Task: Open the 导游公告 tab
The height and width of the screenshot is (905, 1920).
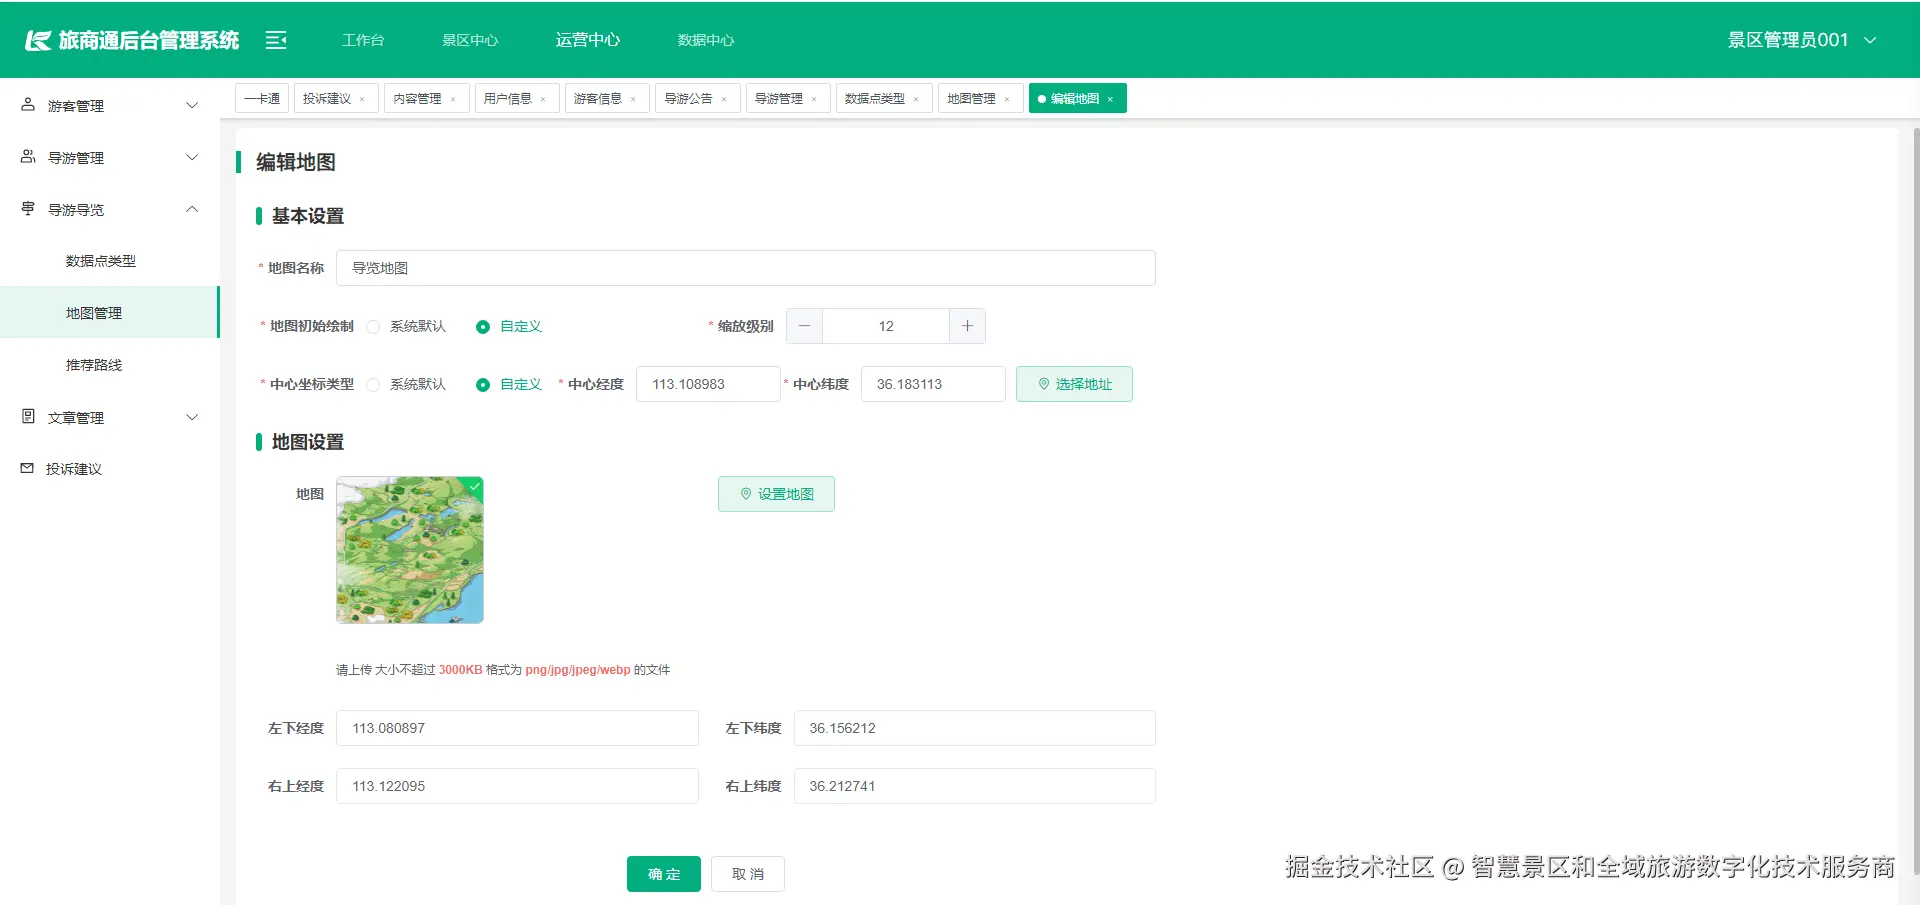Action: 690,97
